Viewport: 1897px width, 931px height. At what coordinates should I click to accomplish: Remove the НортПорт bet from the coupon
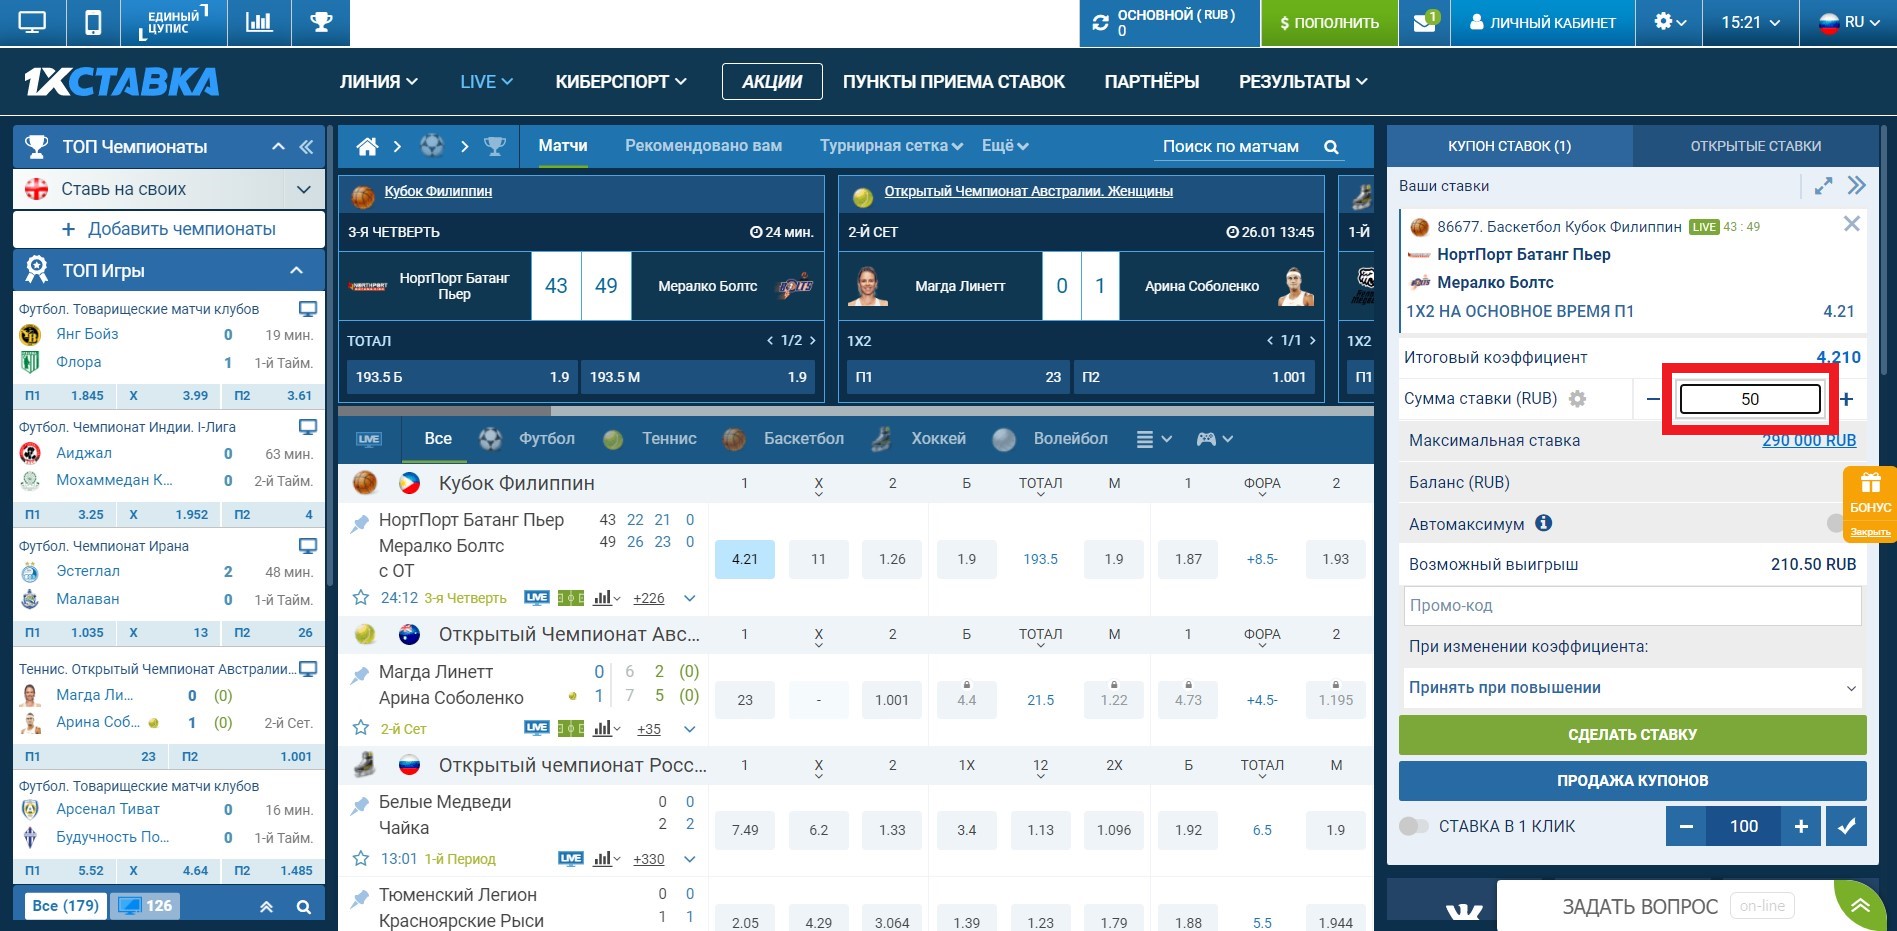(1852, 224)
